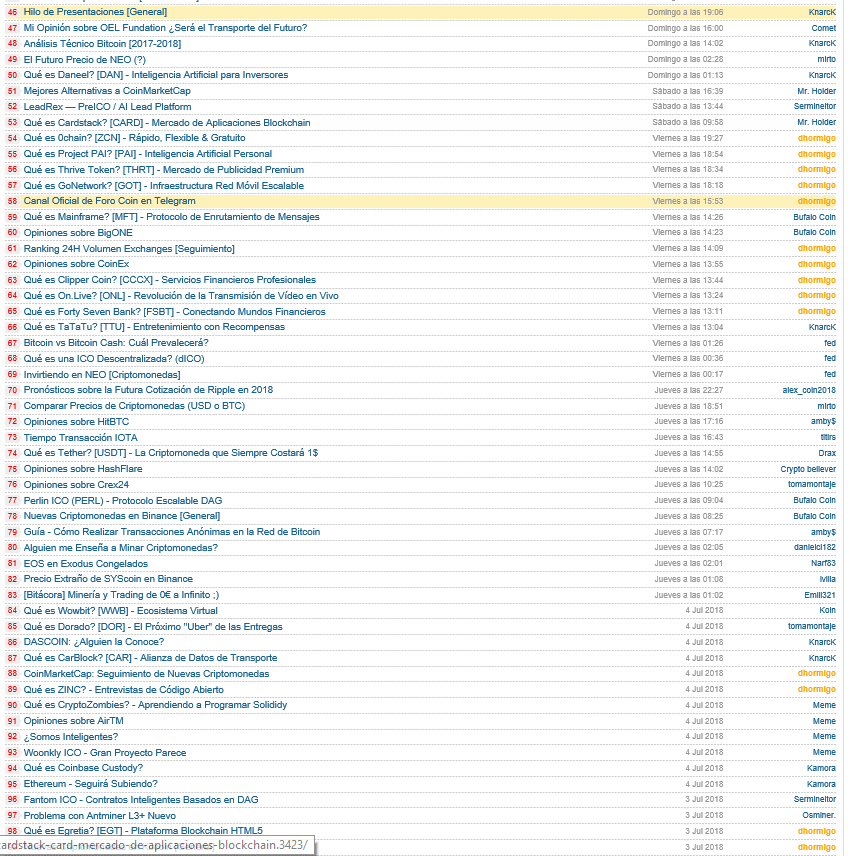
Task: Open the Mainframe [MFT] thread
Action: click(171, 217)
